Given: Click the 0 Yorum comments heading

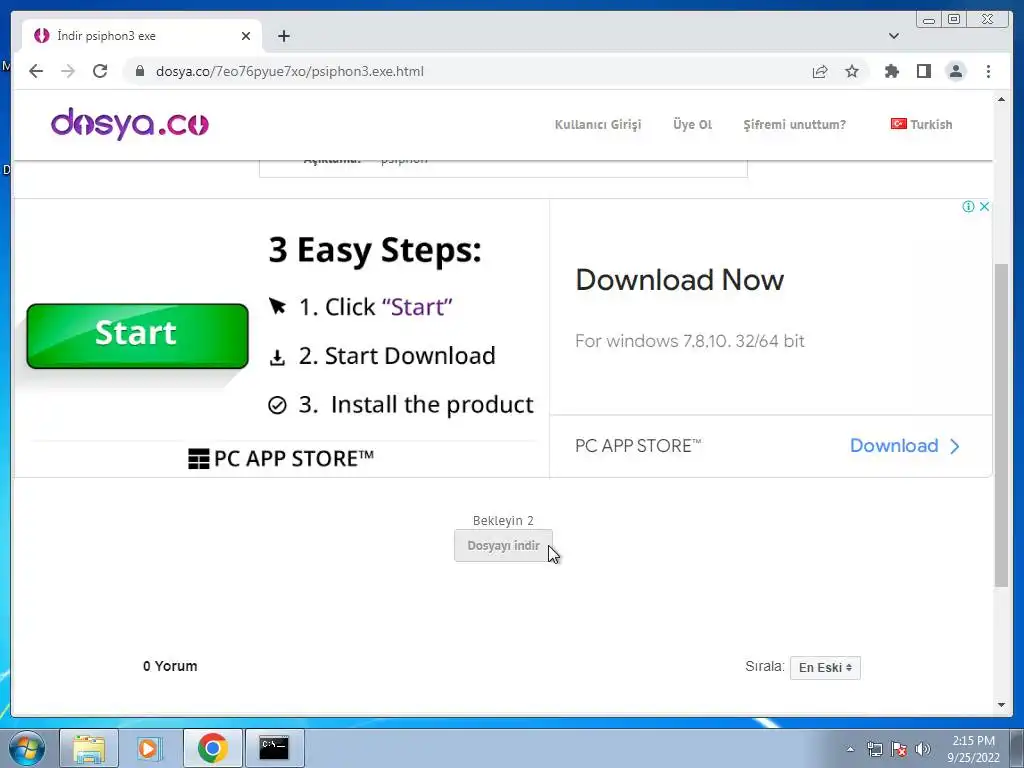Looking at the screenshot, I should pyautogui.click(x=170, y=666).
